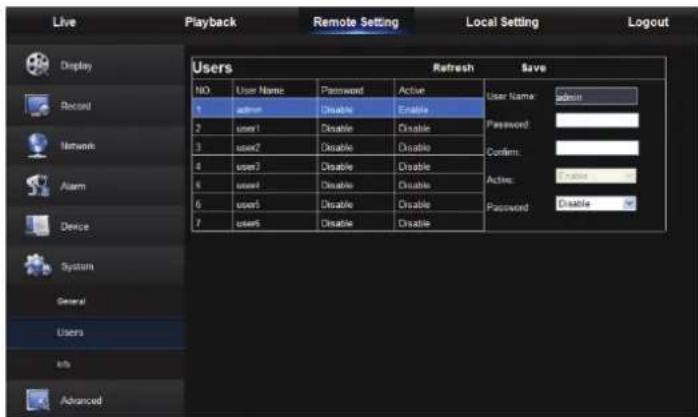Select user3 in the users table
The image size is (698, 417).
338,166
